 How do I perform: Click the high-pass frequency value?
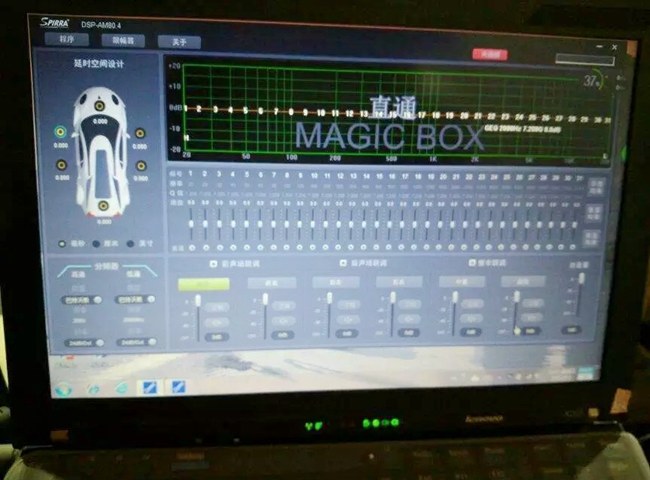click(x=79, y=320)
